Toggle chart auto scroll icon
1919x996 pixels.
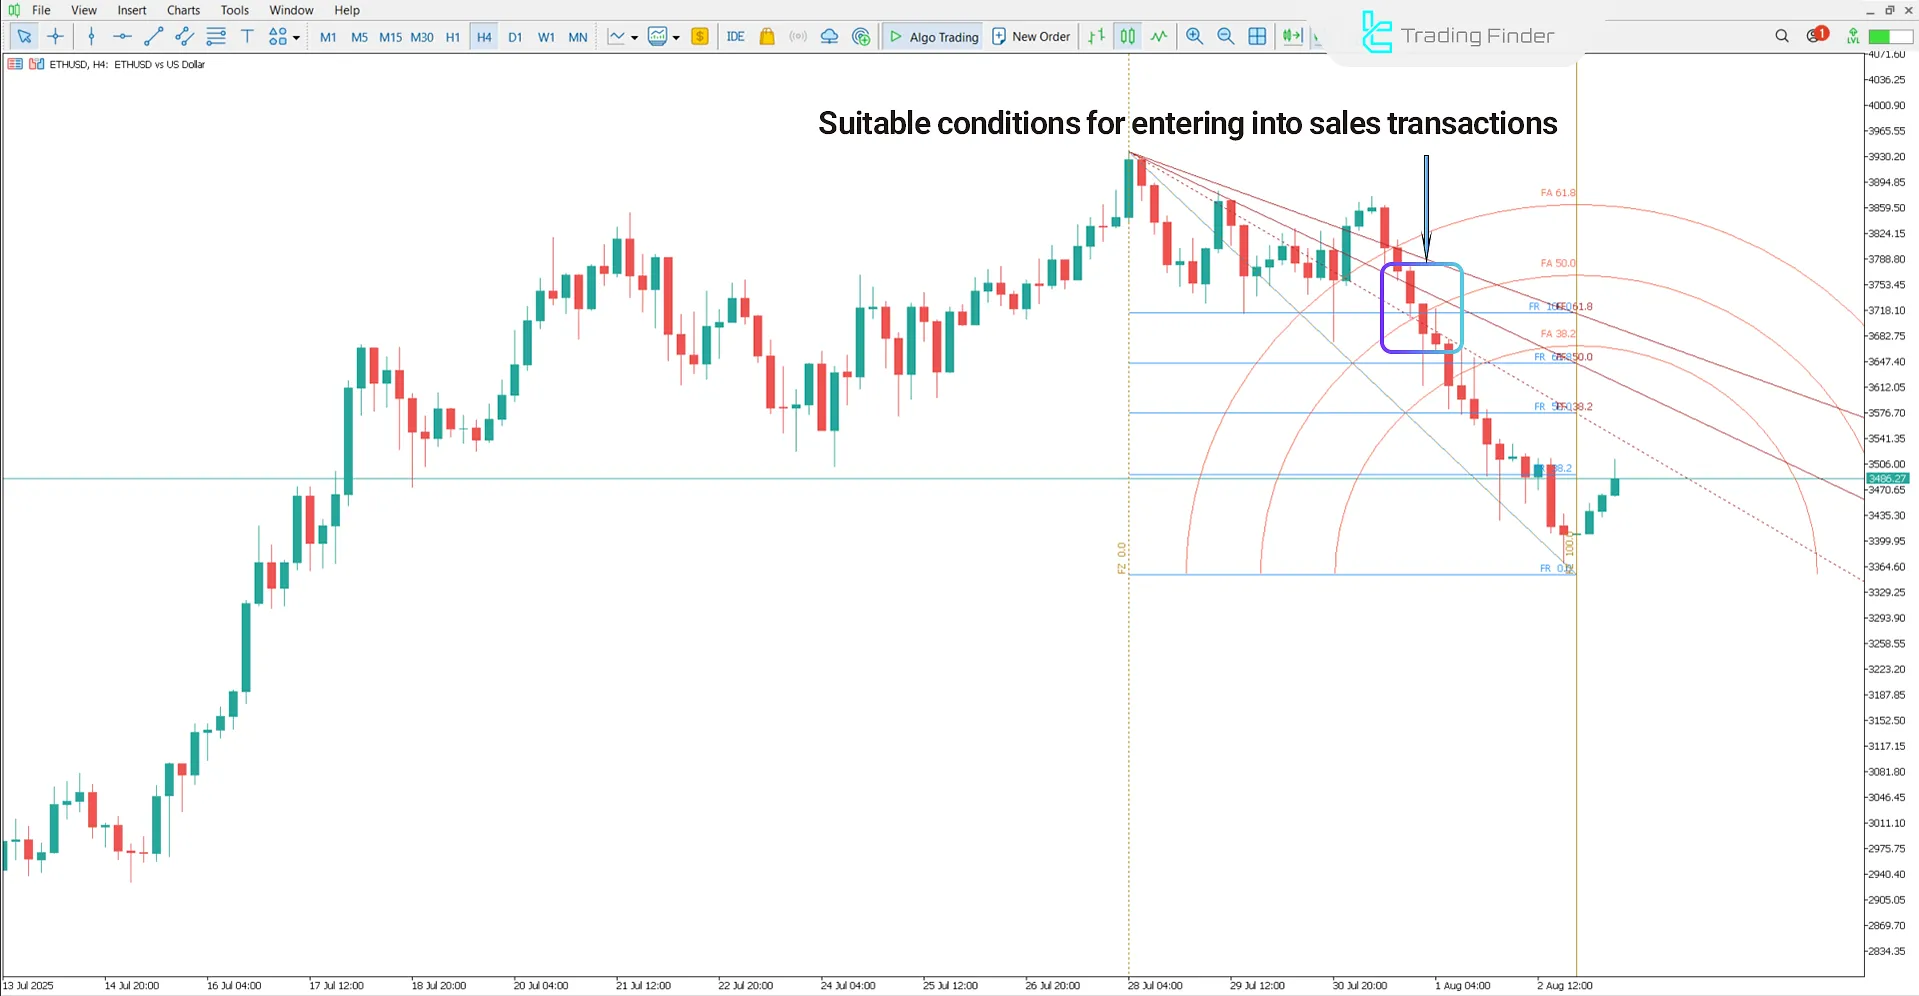point(1292,37)
